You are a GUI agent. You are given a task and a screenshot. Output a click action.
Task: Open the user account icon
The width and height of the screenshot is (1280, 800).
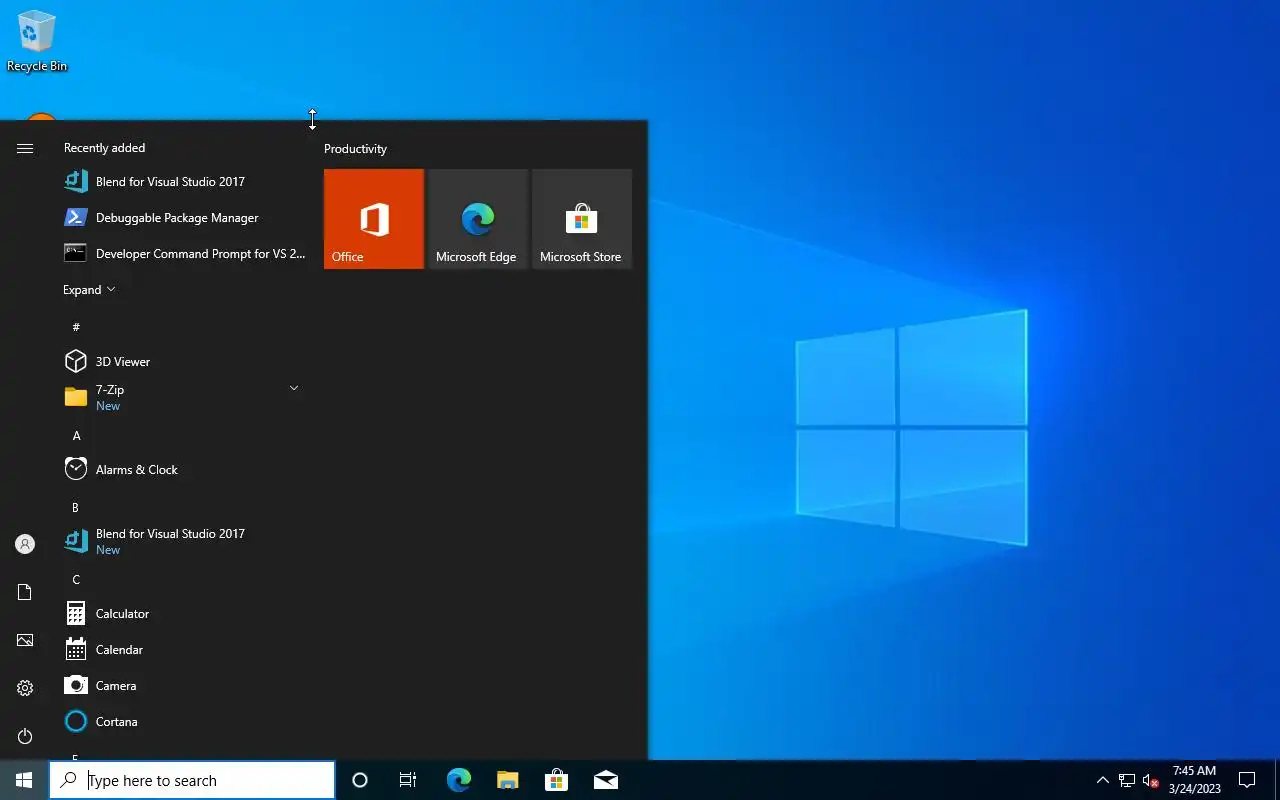pos(25,544)
